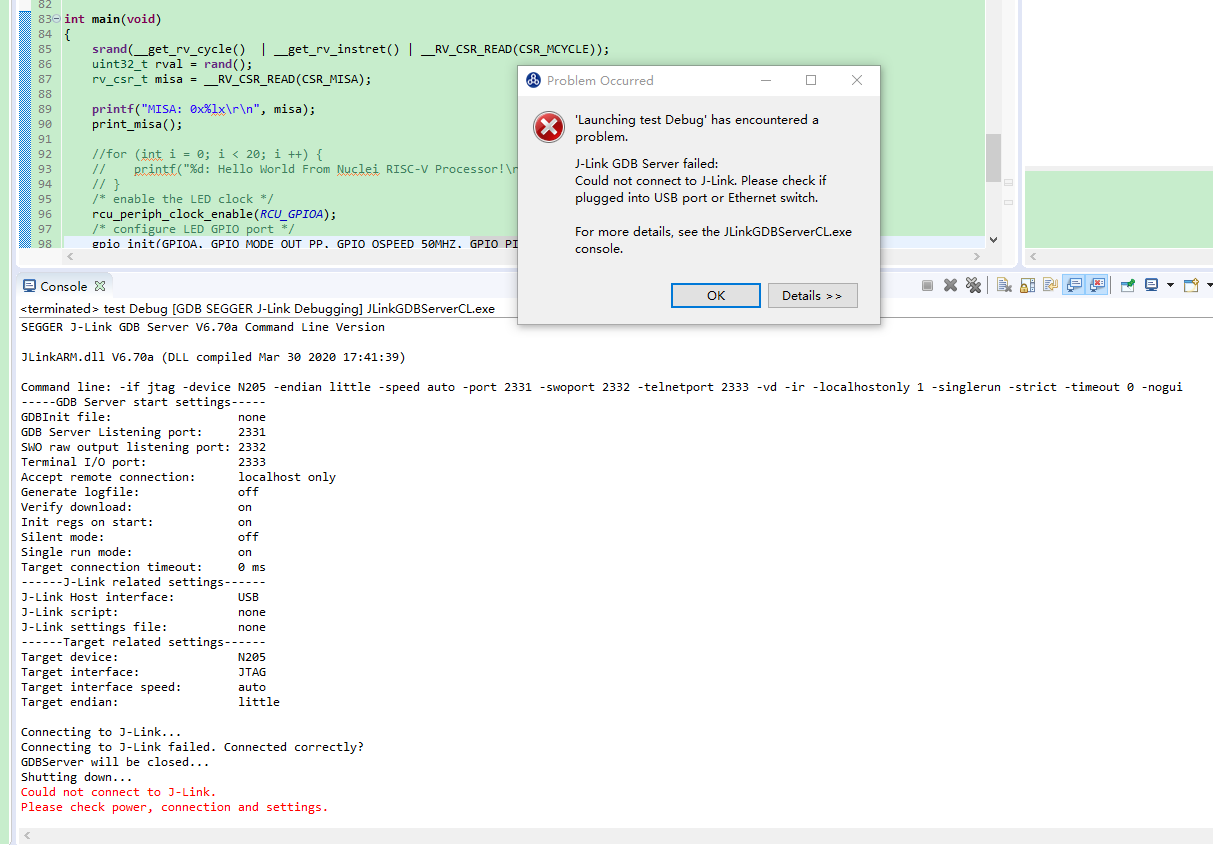The image size is (1213, 845).
Task: Click the editor vertical scrollbar thumb
Action: pos(993,158)
